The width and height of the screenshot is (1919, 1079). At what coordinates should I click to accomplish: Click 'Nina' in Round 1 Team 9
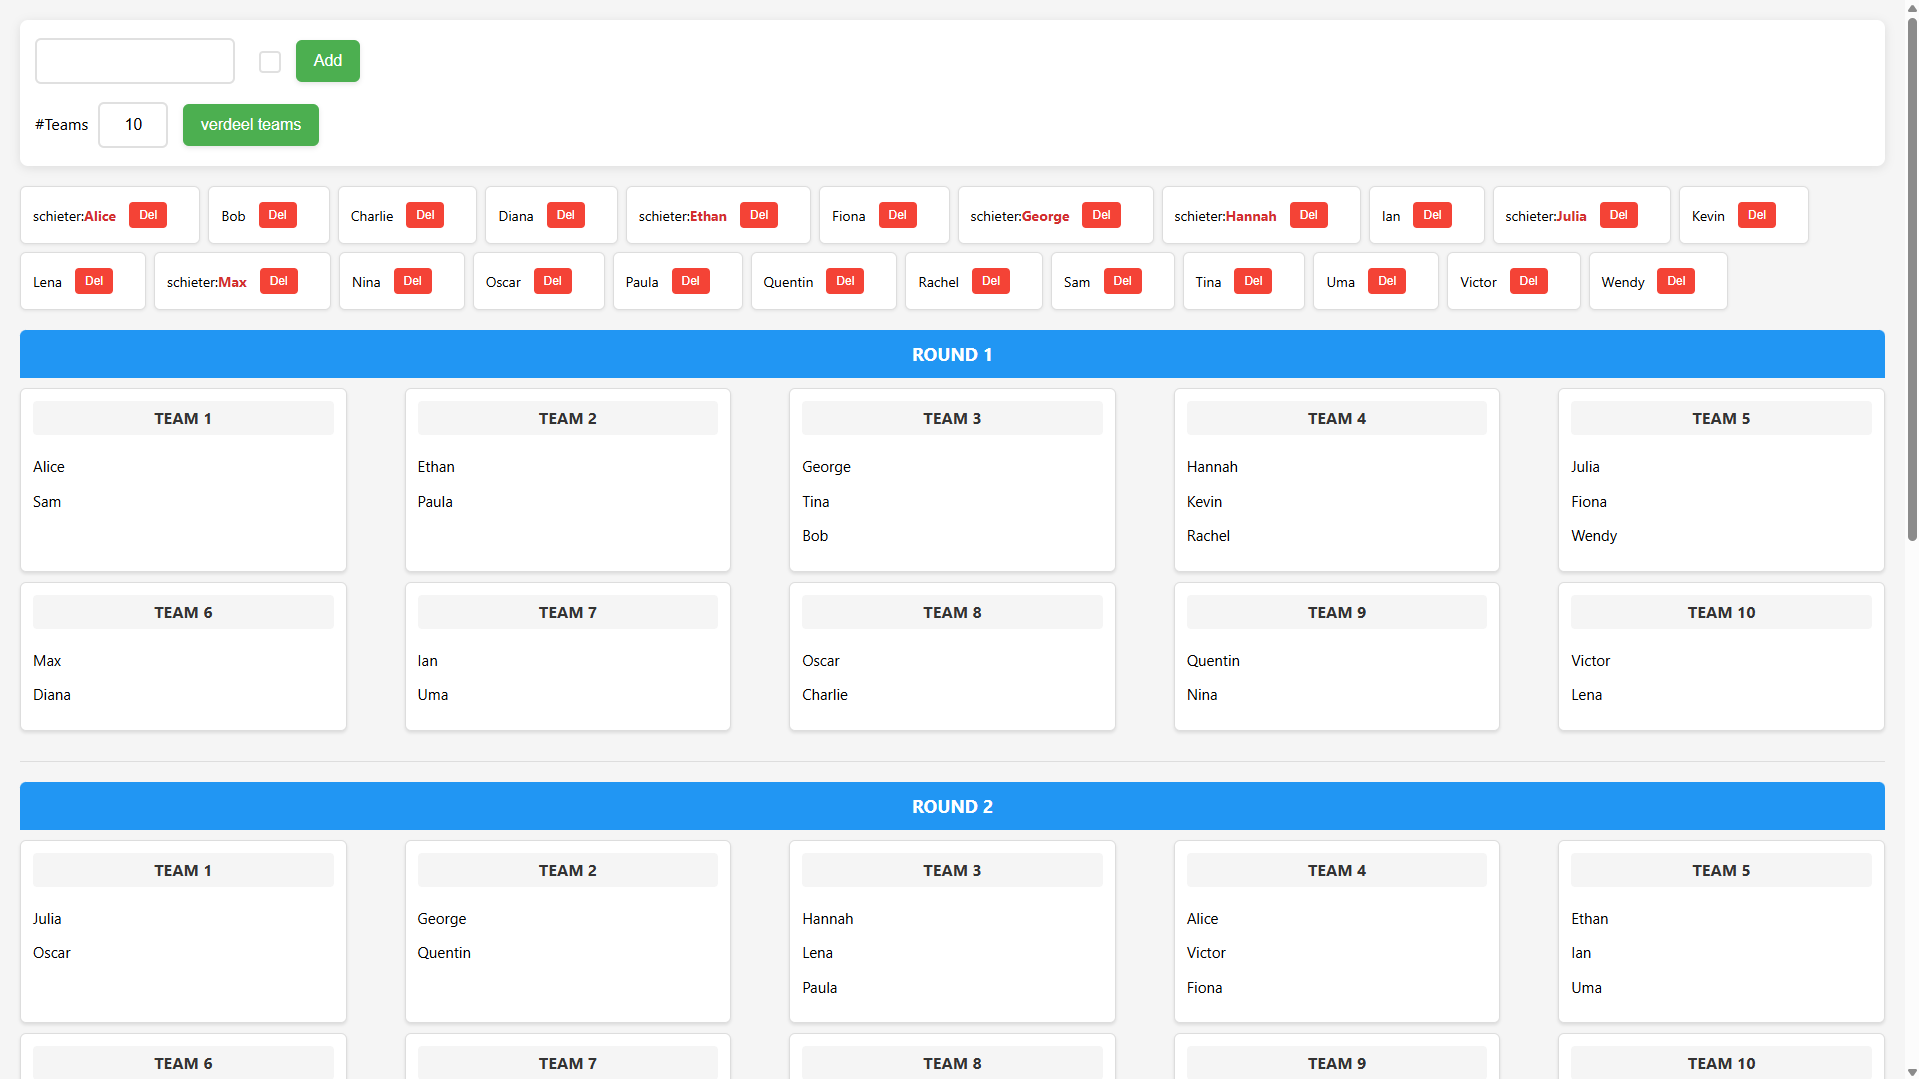pyautogui.click(x=1202, y=695)
